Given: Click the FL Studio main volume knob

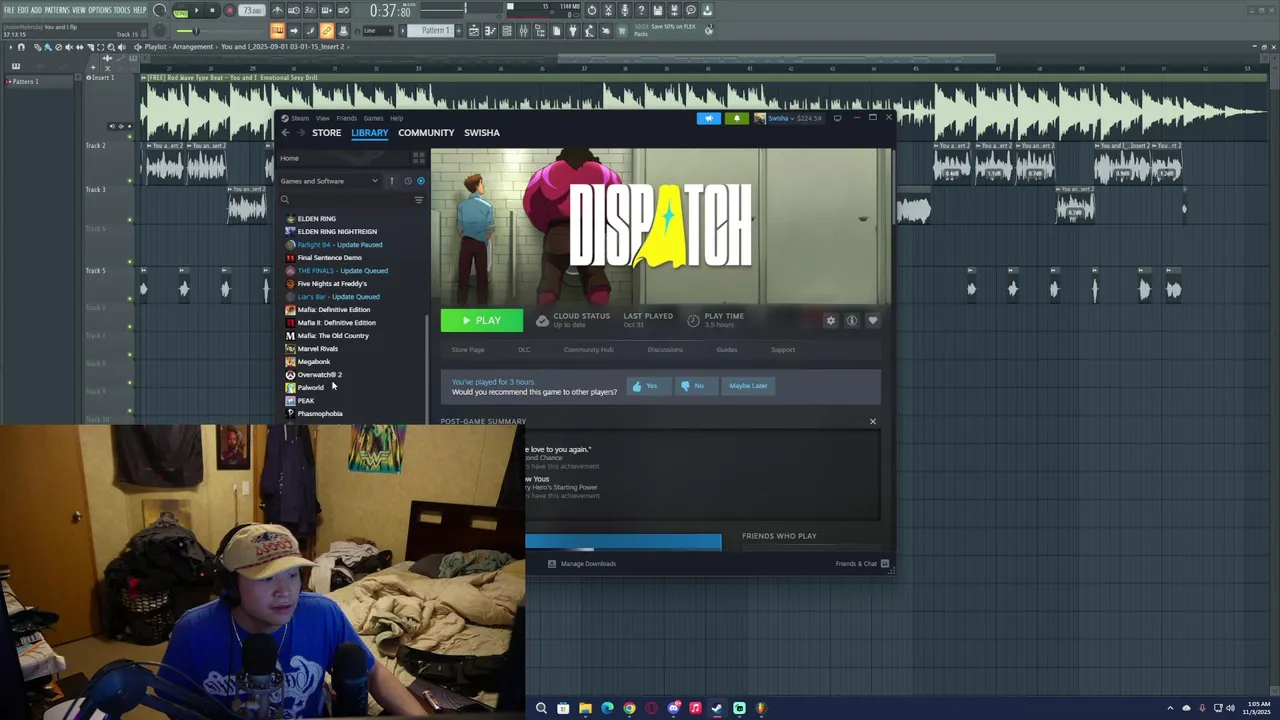Looking at the screenshot, I should tap(160, 10).
